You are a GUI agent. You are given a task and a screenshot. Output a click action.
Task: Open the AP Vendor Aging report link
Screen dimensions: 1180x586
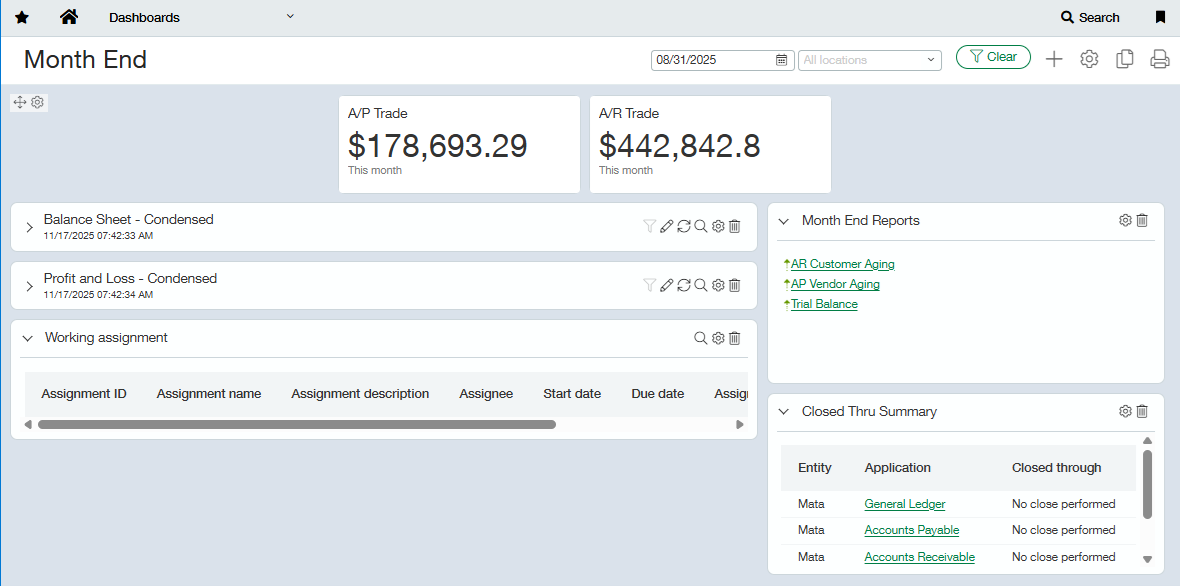[835, 284]
